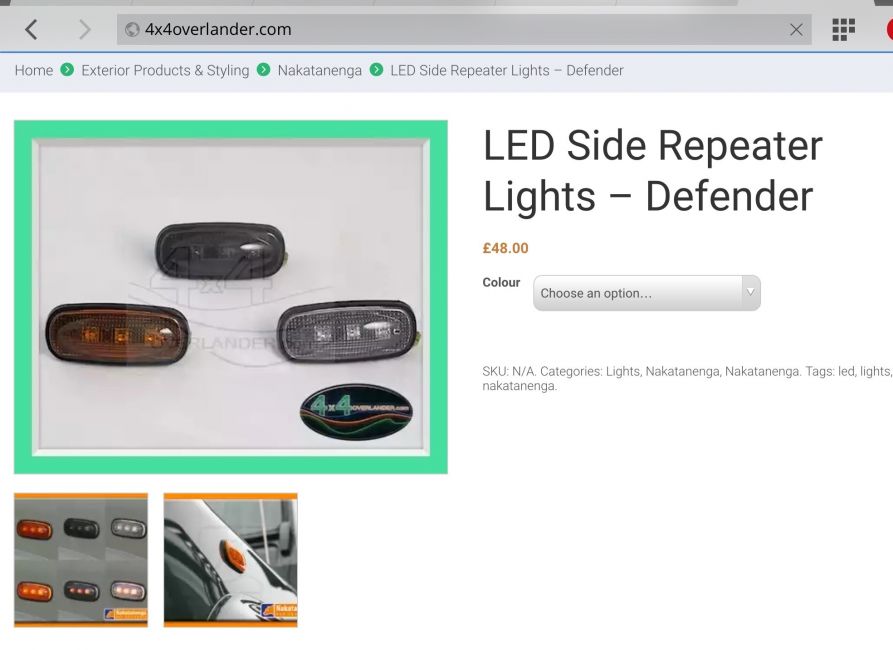Click the Colour dropdown arrow
Viewport: 893px width, 650px height.
[x=750, y=292]
